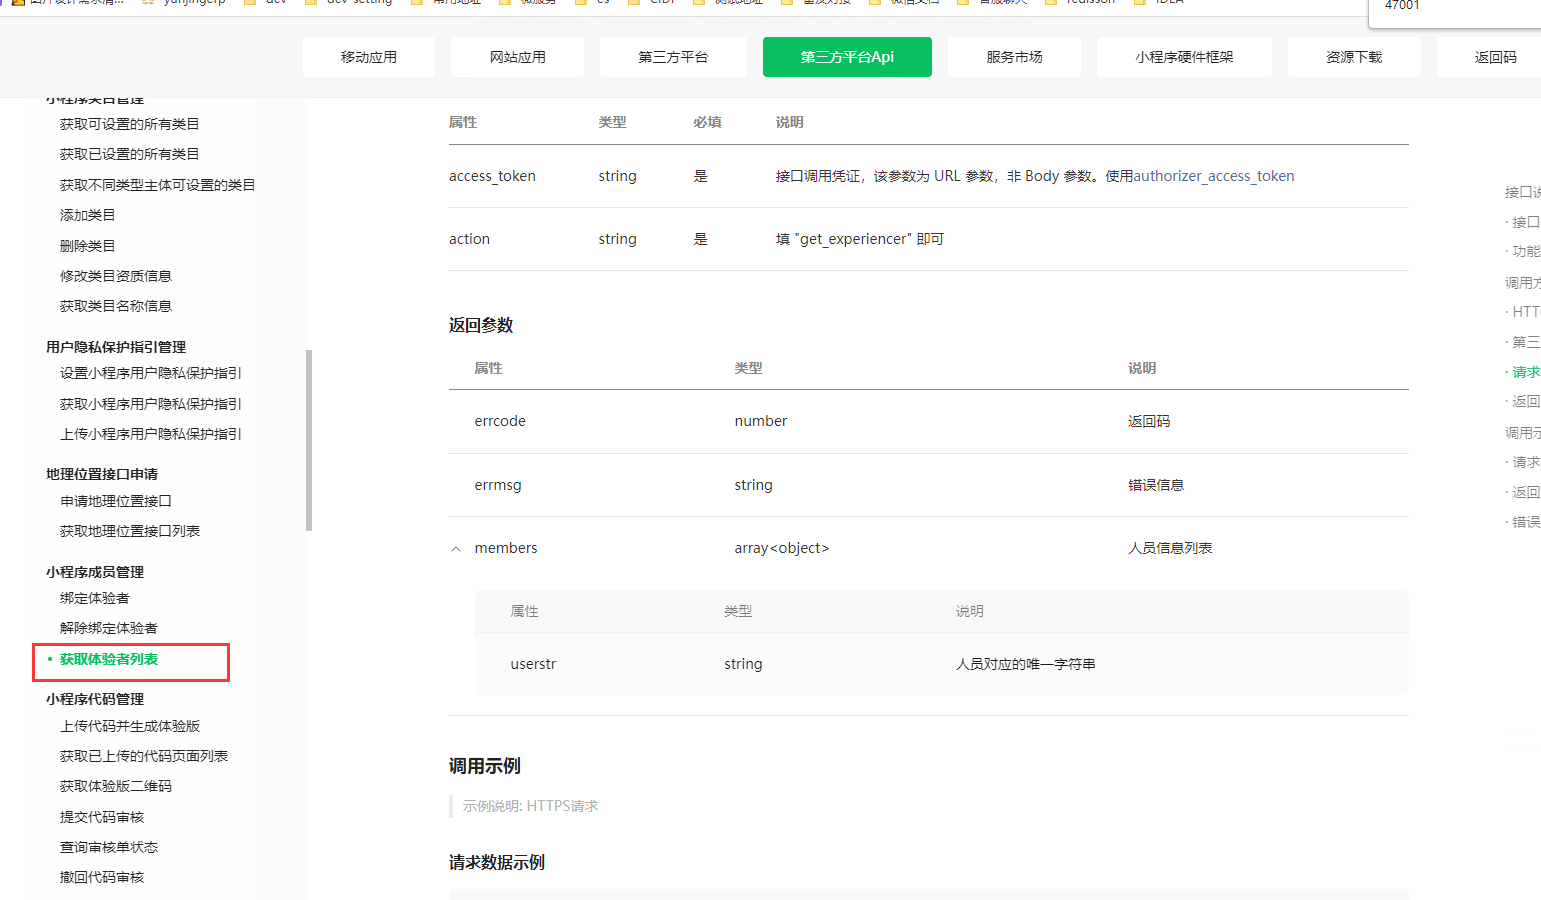The width and height of the screenshot is (1541, 900).
Task: Open the 小程序硬件框架 tab
Action: [x=1184, y=57]
